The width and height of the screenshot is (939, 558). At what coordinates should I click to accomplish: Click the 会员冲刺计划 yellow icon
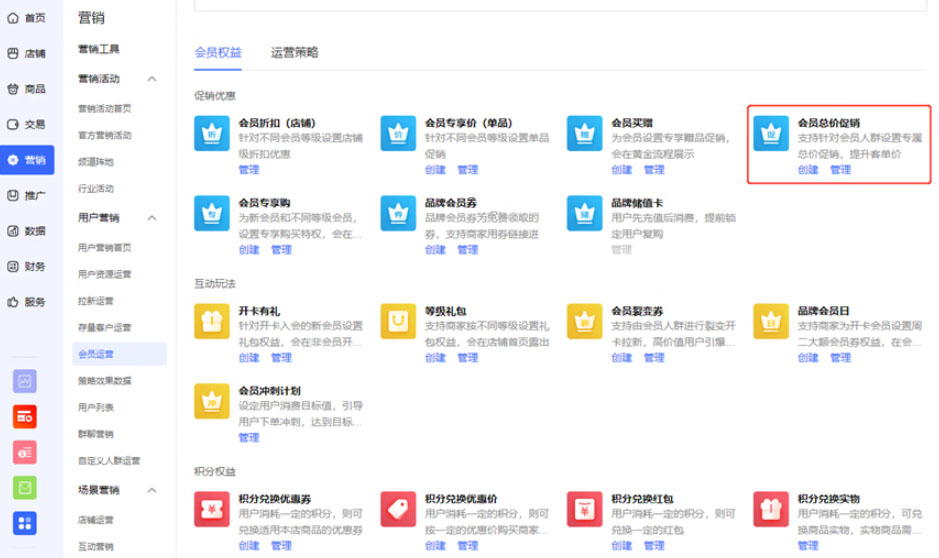click(x=211, y=401)
